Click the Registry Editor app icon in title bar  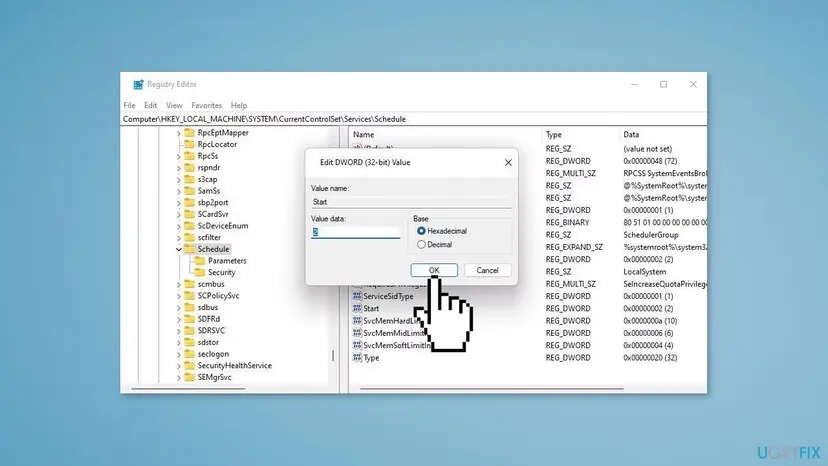coord(138,85)
